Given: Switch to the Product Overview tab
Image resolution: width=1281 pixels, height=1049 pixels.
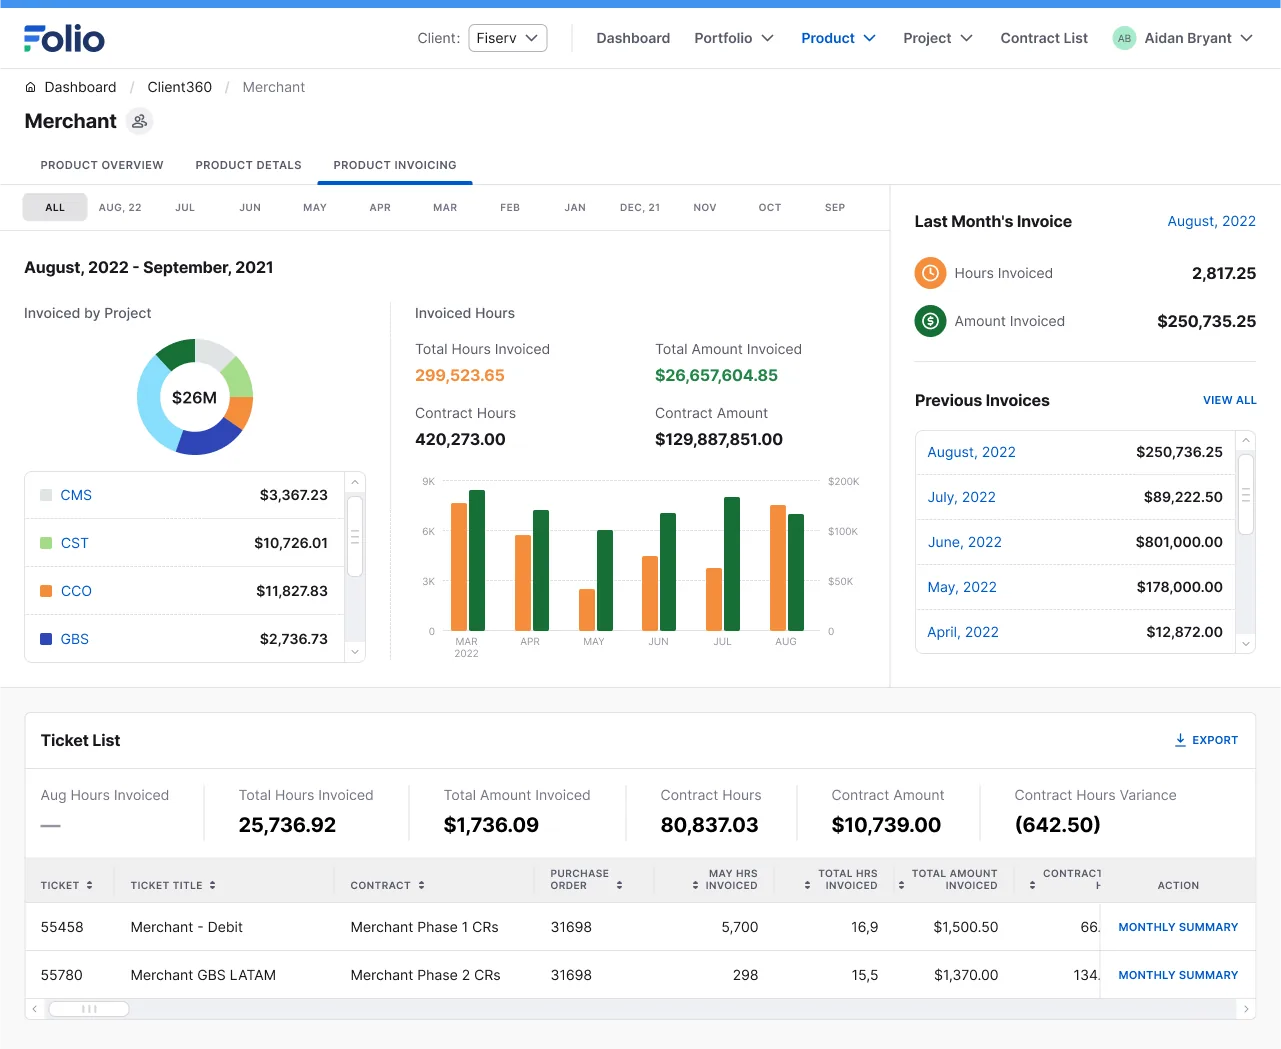Looking at the screenshot, I should click(x=102, y=165).
